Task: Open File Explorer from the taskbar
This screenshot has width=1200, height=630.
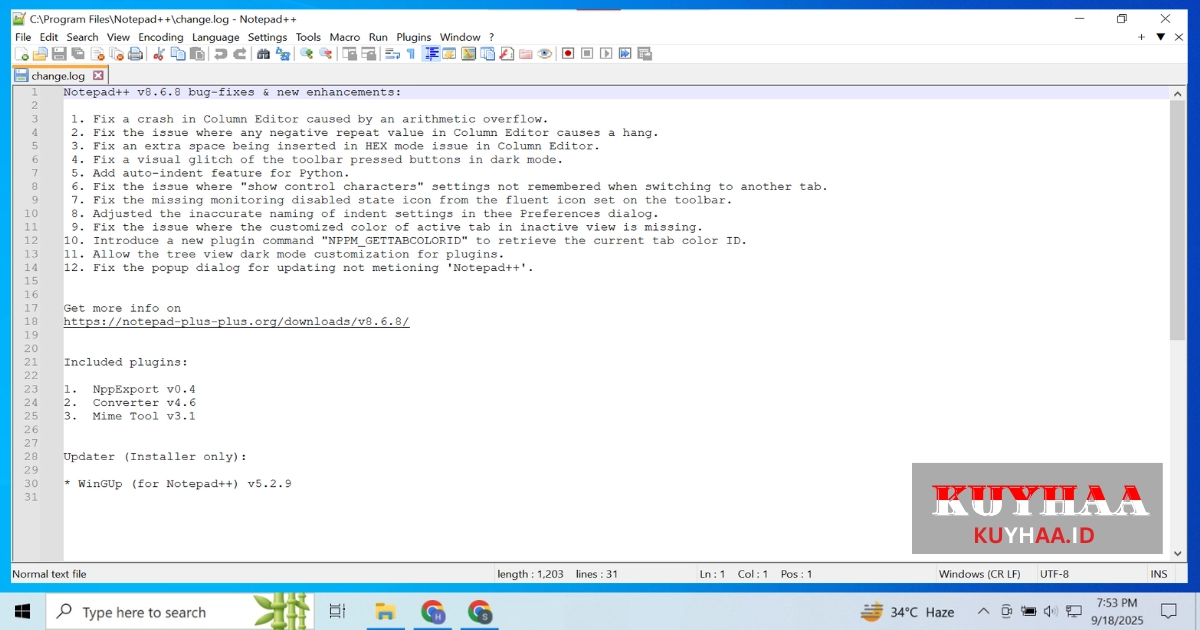Action: click(x=385, y=611)
